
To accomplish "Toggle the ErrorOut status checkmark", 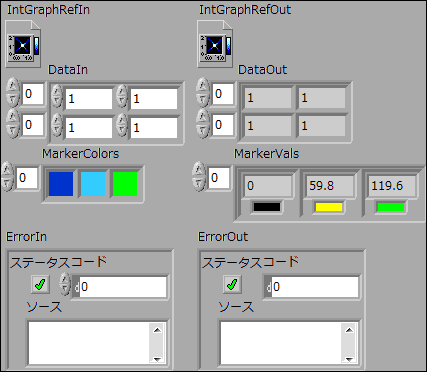I will point(232,284).
